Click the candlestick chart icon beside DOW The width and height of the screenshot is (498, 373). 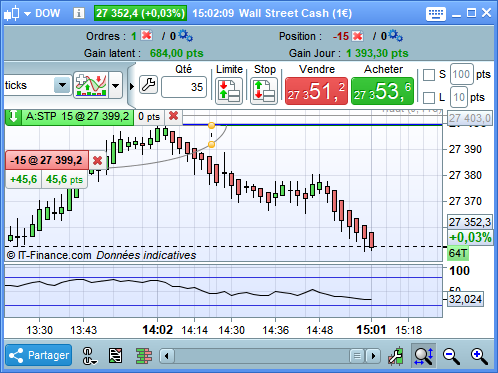[x=12, y=13]
